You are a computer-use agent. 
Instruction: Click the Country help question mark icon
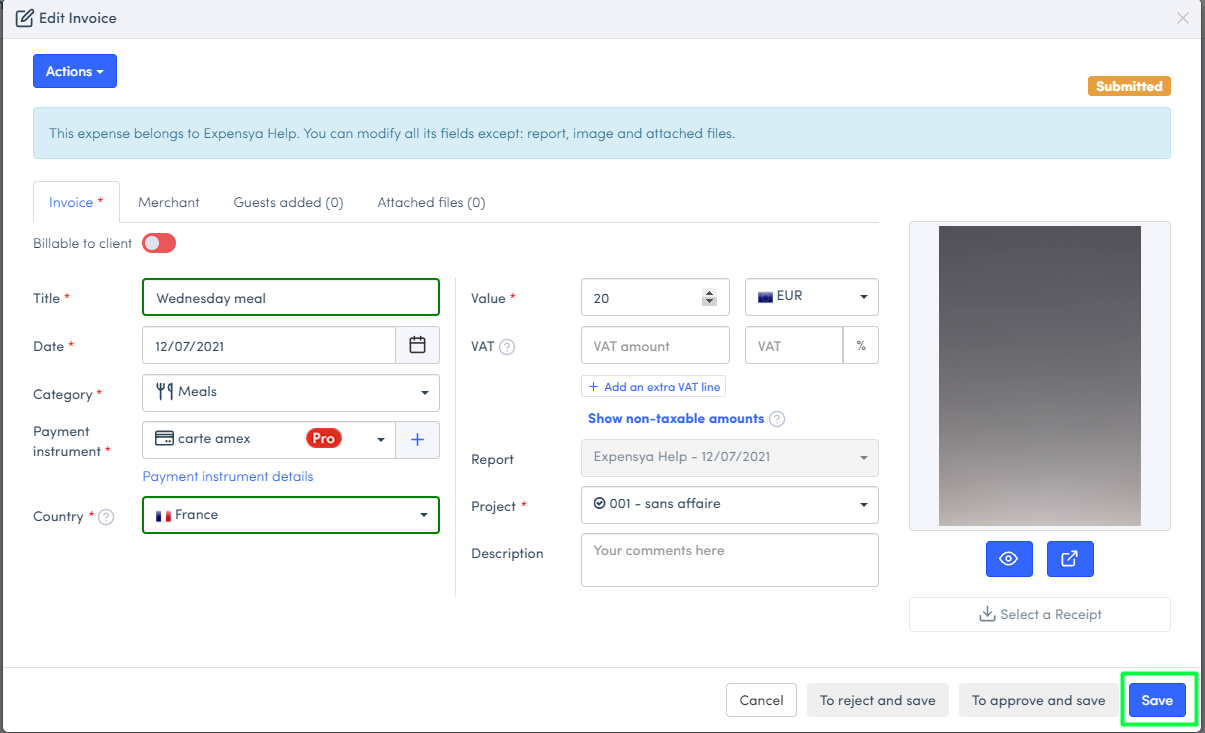pos(106,517)
